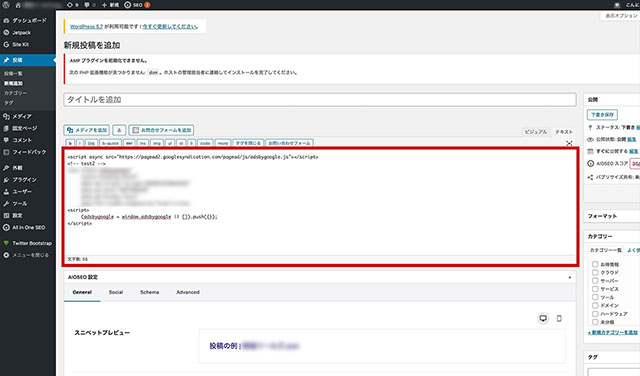This screenshot has height=376, width=640.
Task: Select the AIOSEO Schema tab
Action: coord(149,292)
